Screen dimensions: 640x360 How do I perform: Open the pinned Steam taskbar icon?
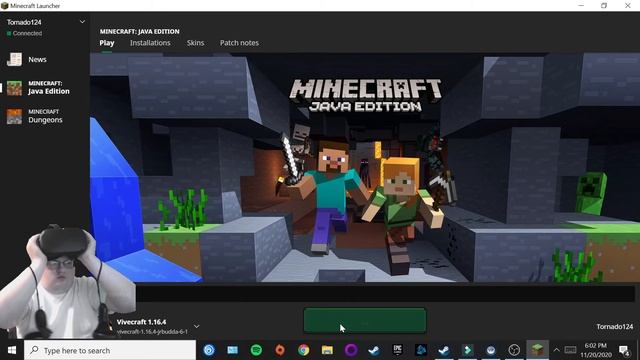coord(374,350)
